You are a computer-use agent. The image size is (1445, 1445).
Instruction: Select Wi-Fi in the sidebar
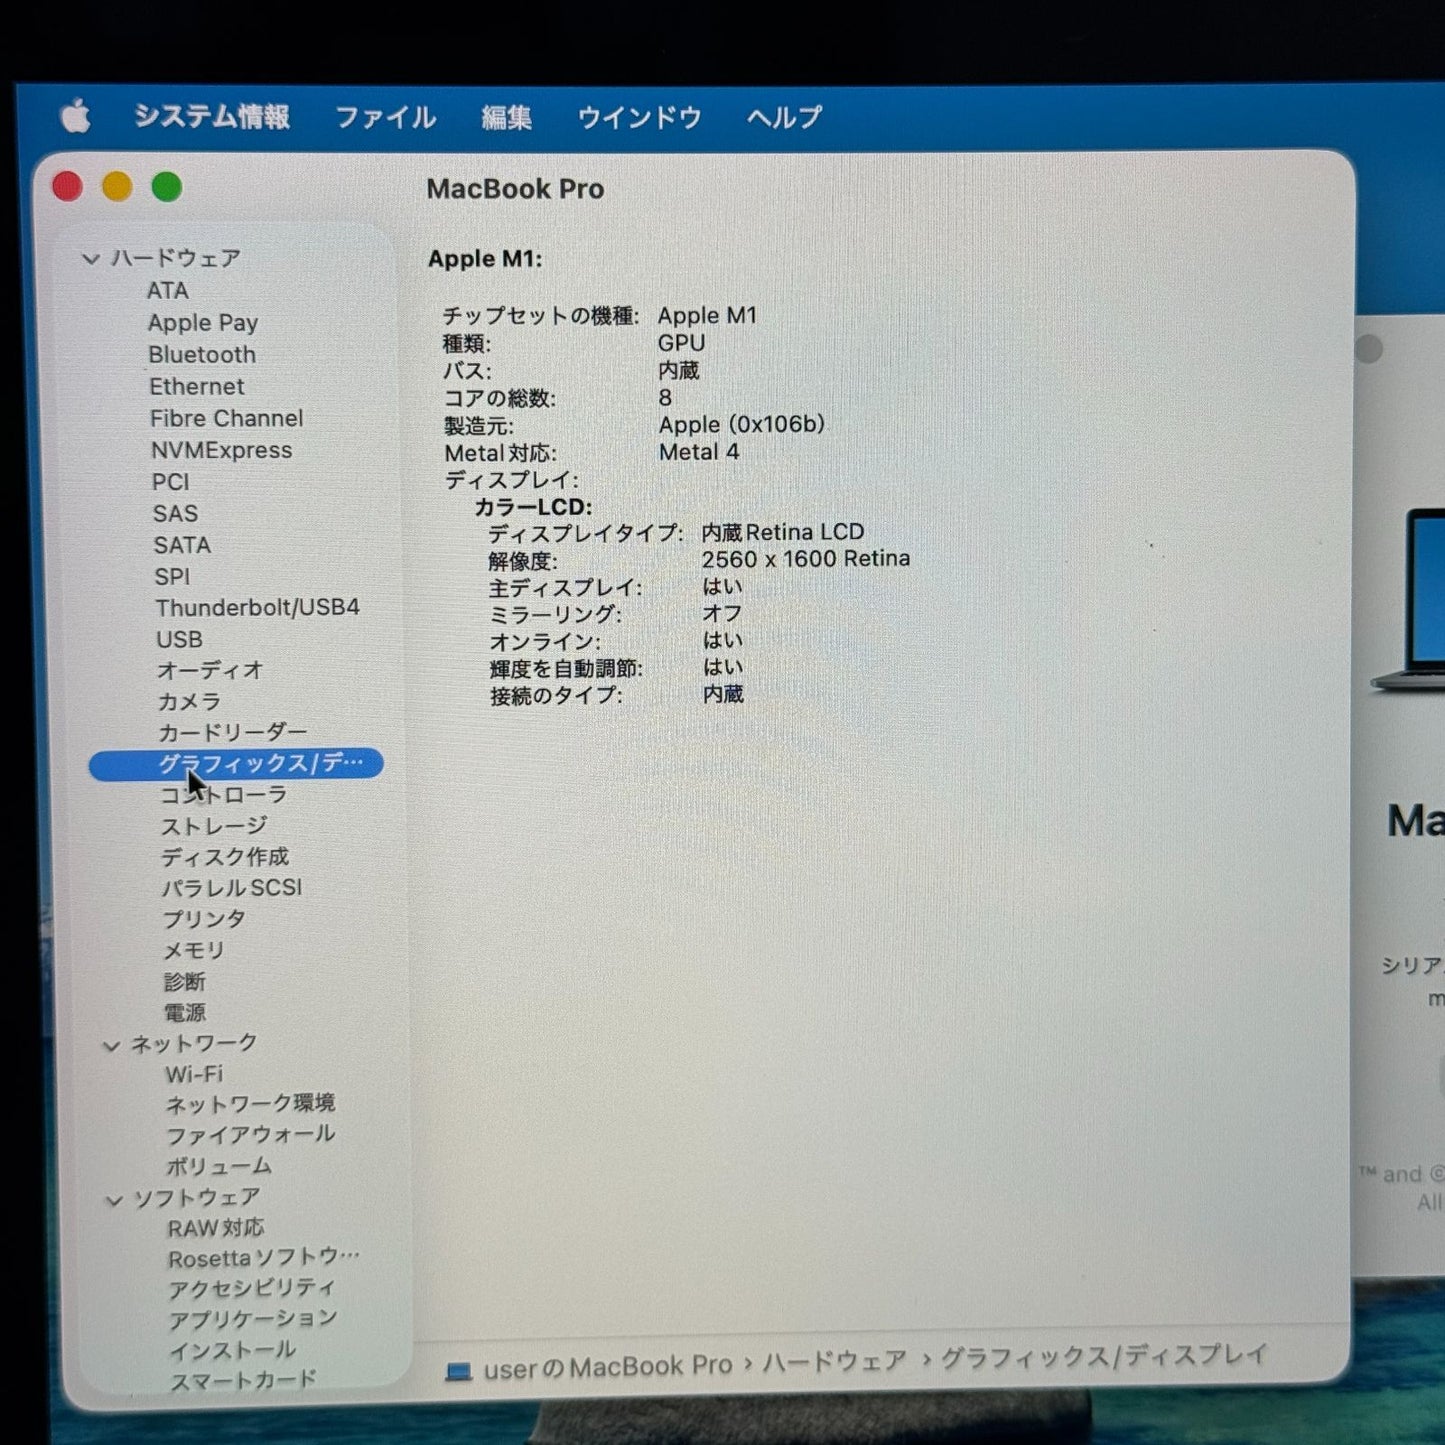click(x=194, y=1075)
